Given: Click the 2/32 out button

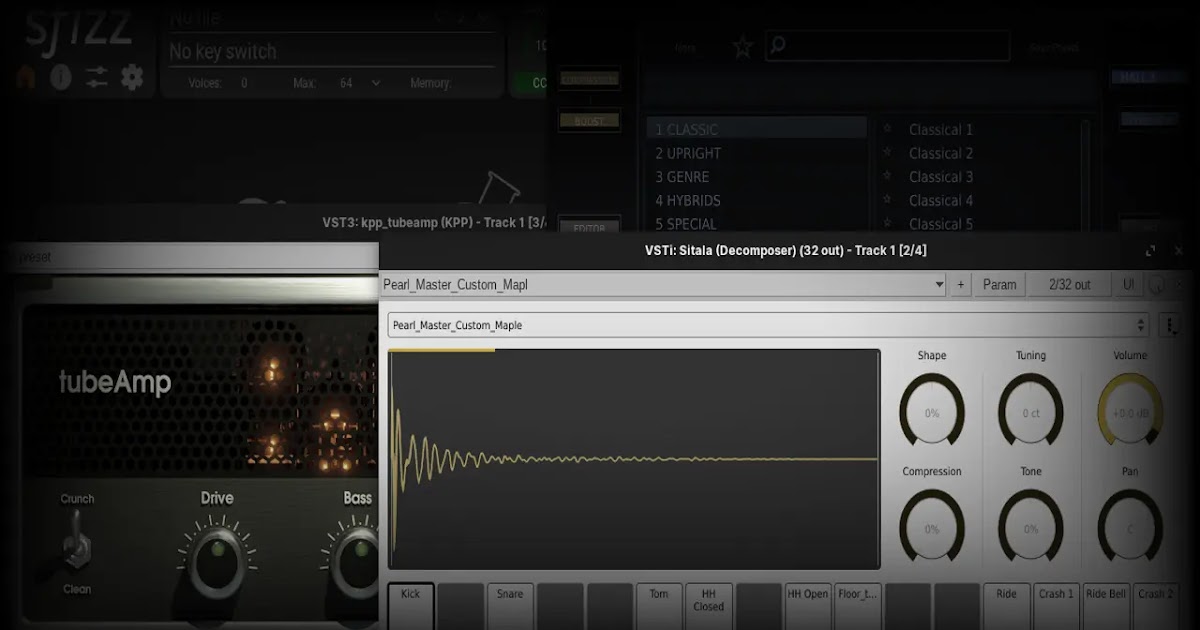Looking at the screenshot, I should (1069, 285).
